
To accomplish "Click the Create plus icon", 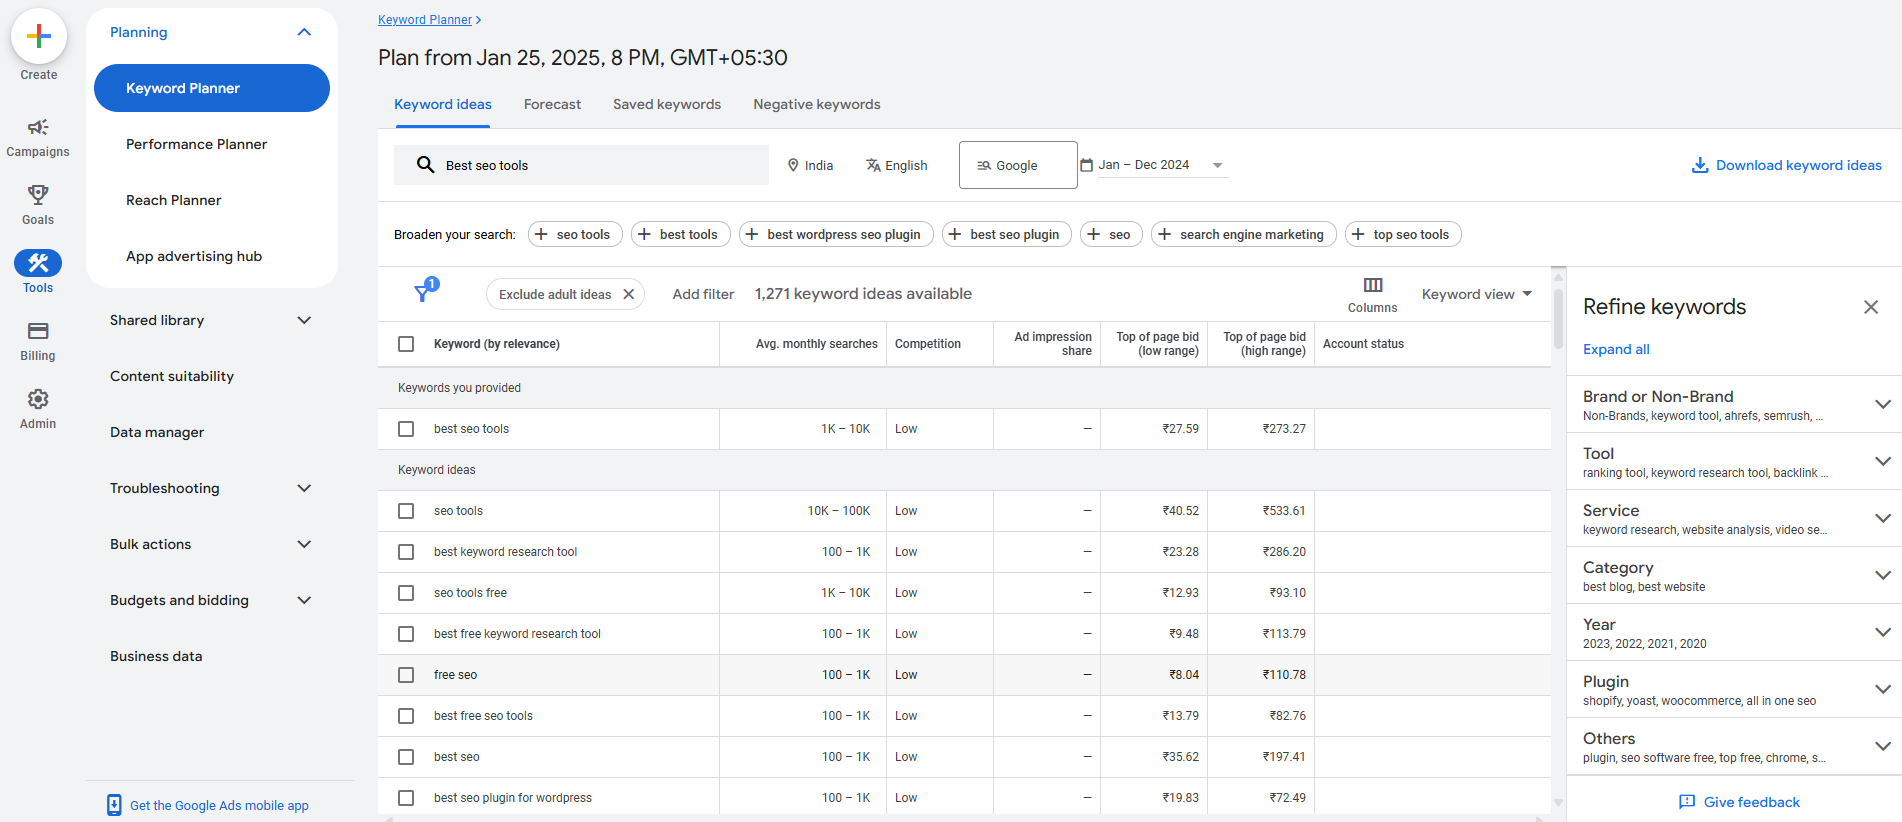I will pyautogui.click(x=38, y=37).
